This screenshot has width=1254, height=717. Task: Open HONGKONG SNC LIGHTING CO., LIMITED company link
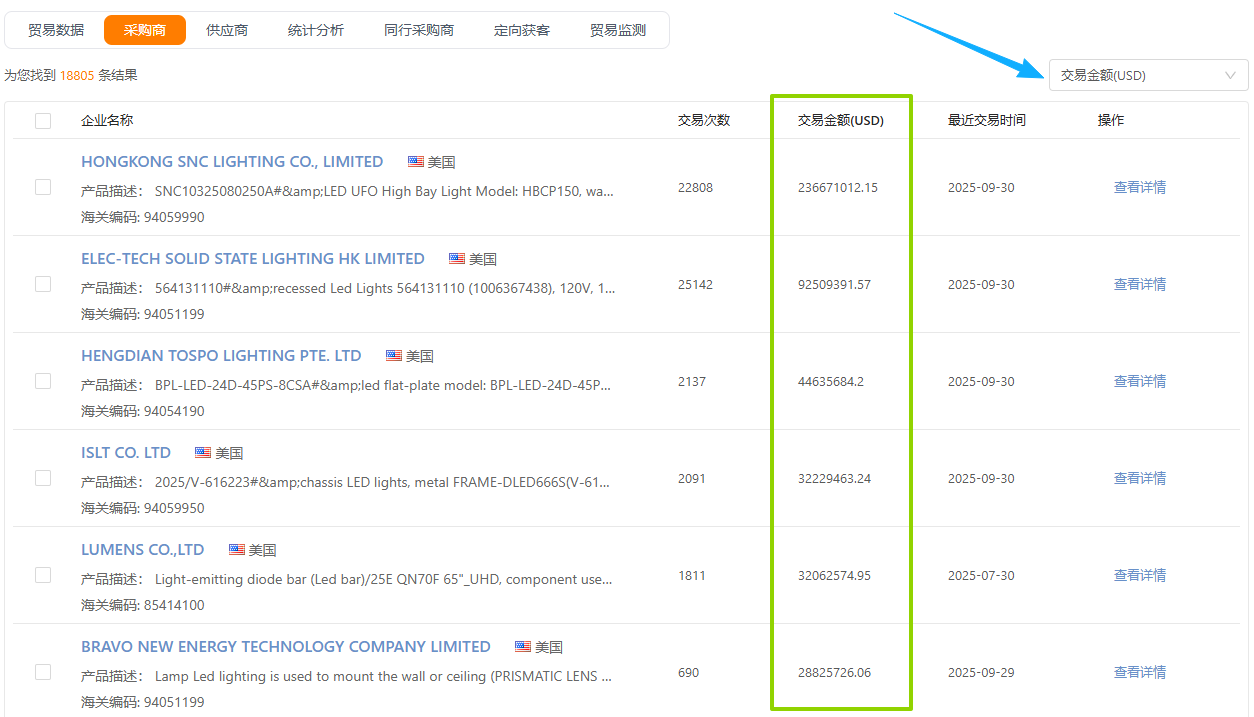232,161
